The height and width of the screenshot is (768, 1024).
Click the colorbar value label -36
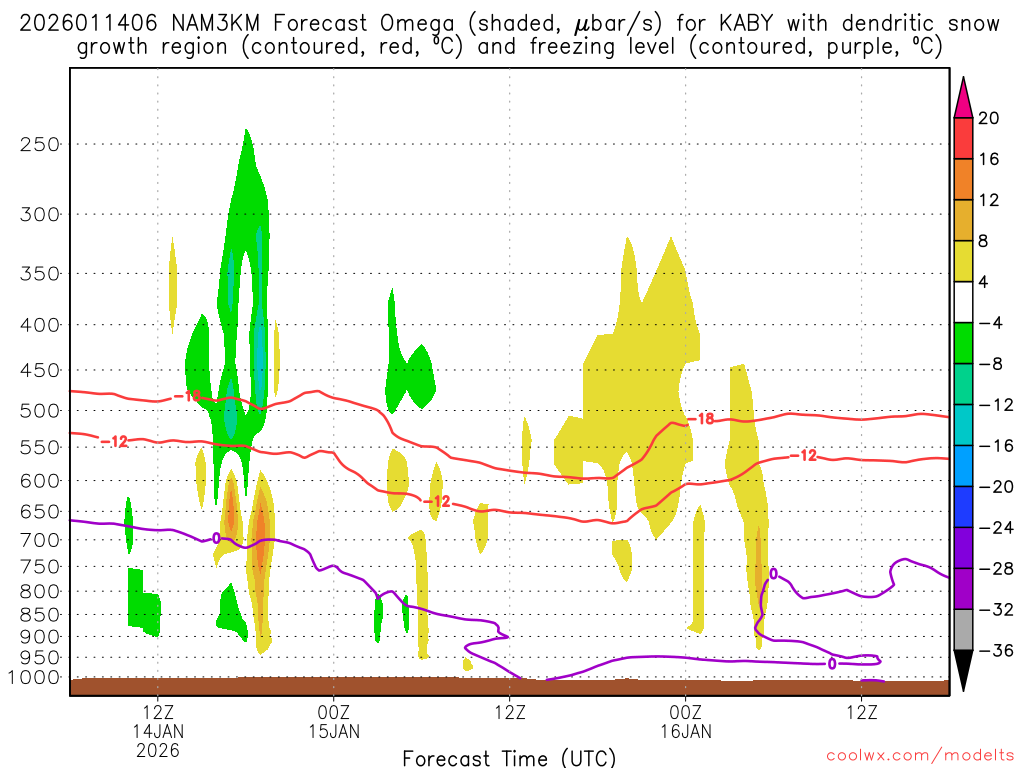click(996, 650)
